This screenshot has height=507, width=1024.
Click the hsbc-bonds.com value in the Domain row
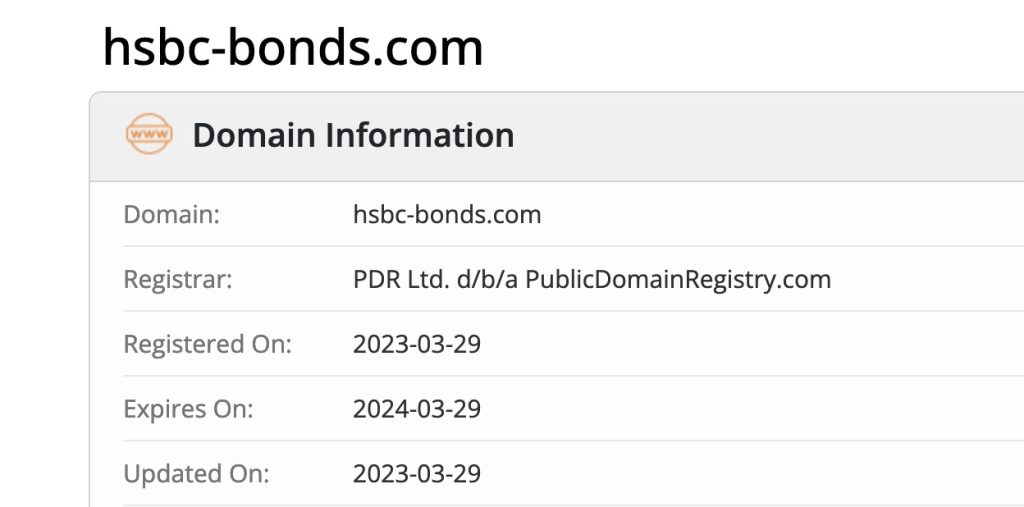tap(447, 214)
